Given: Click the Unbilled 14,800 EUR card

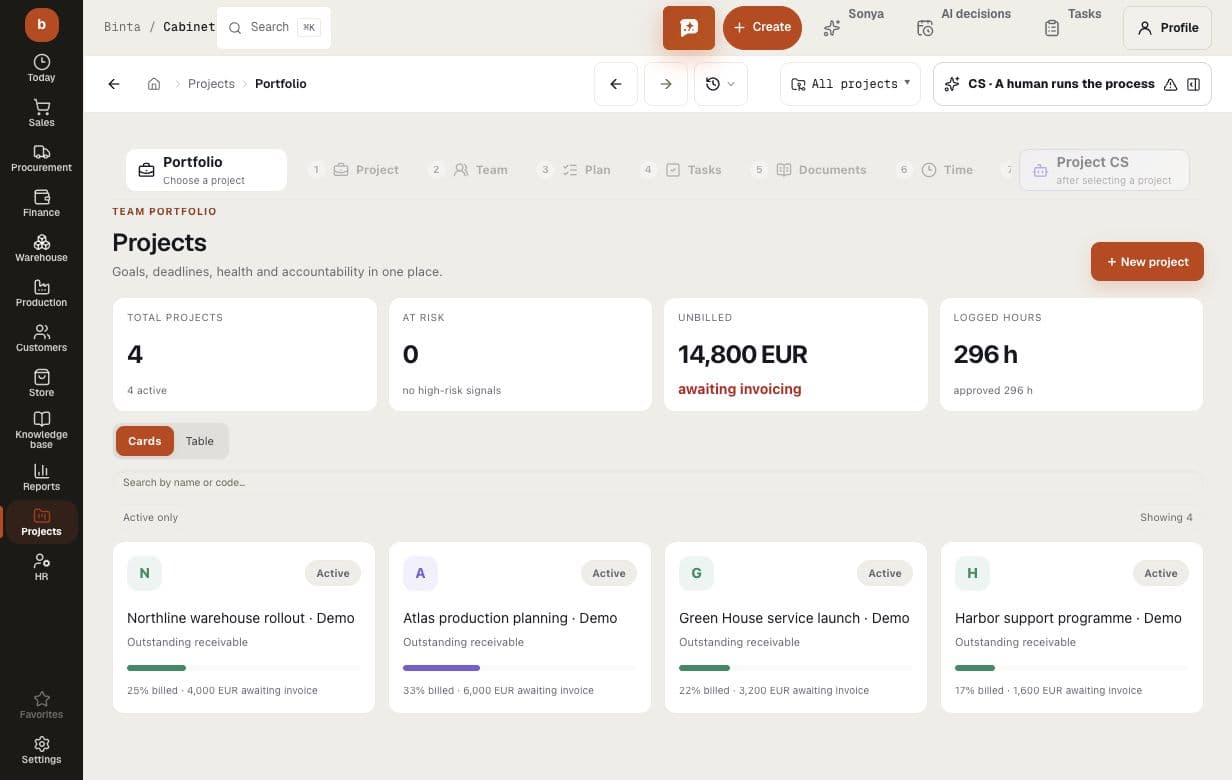Looking at the screenshot, I should 796,354.
